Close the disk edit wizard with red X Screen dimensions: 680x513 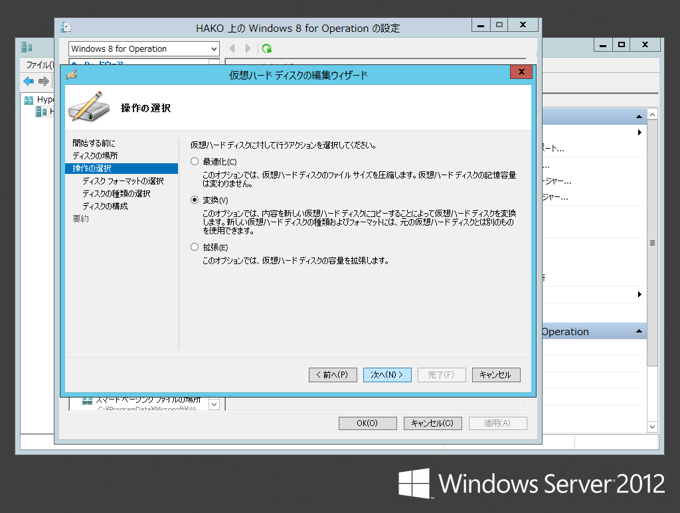(521, 72)
